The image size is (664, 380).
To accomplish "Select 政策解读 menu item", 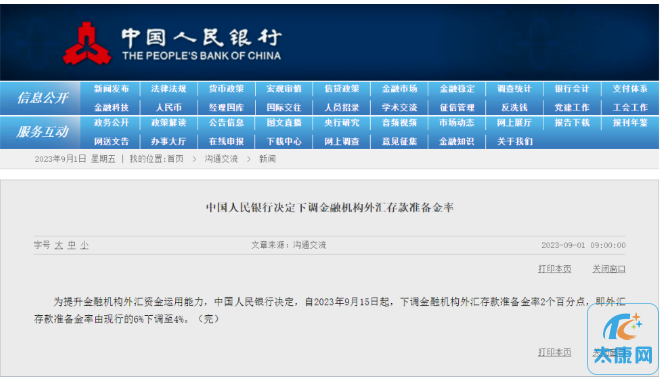I will tap(169, 123).
